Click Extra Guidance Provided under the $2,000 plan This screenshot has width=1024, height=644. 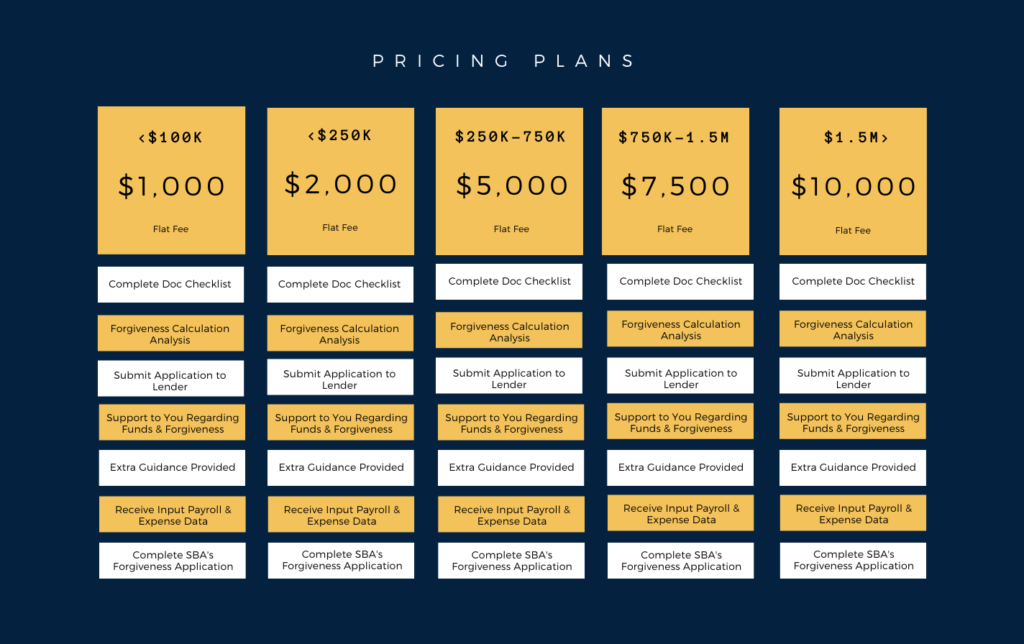point(340,468)
